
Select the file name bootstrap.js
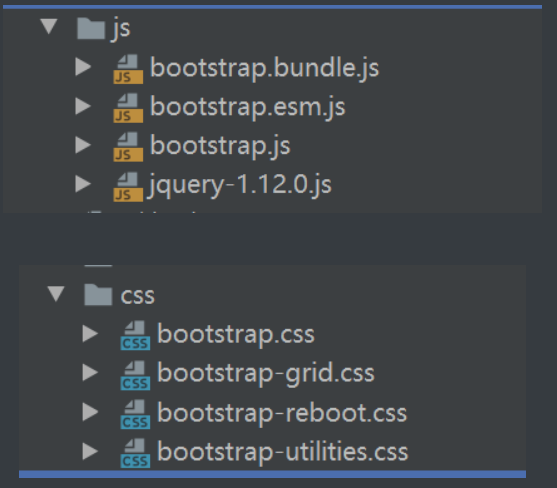click(x=220, y=146)
